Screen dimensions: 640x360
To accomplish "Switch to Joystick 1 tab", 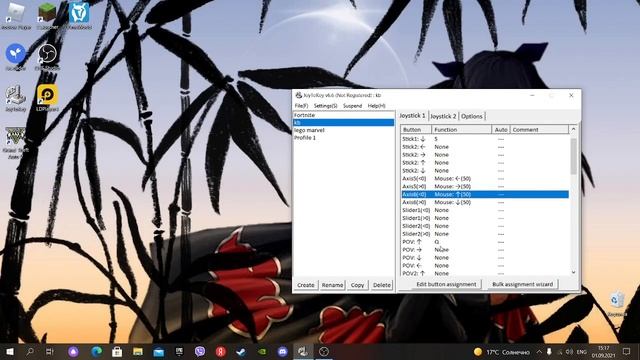I will click(x=412, y=116).
